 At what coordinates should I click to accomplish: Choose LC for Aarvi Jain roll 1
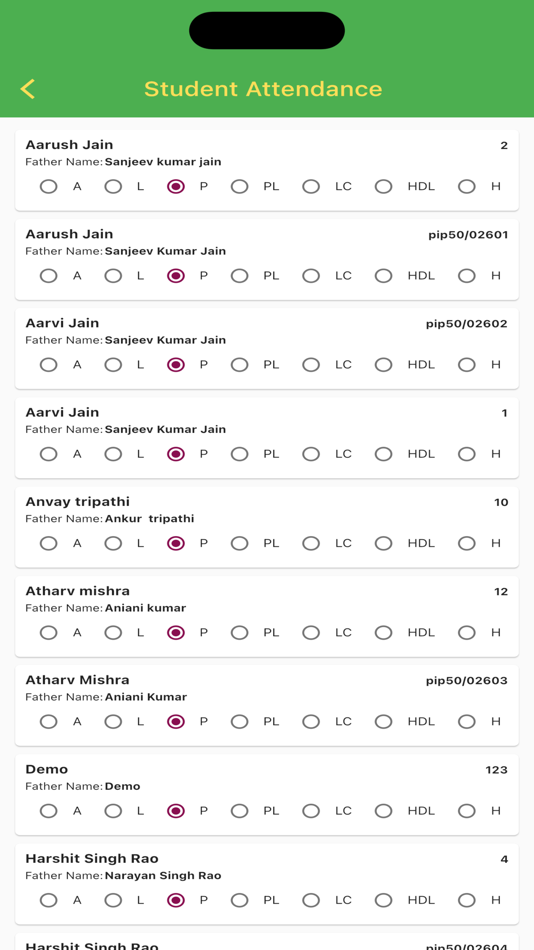tap(311, 454)
